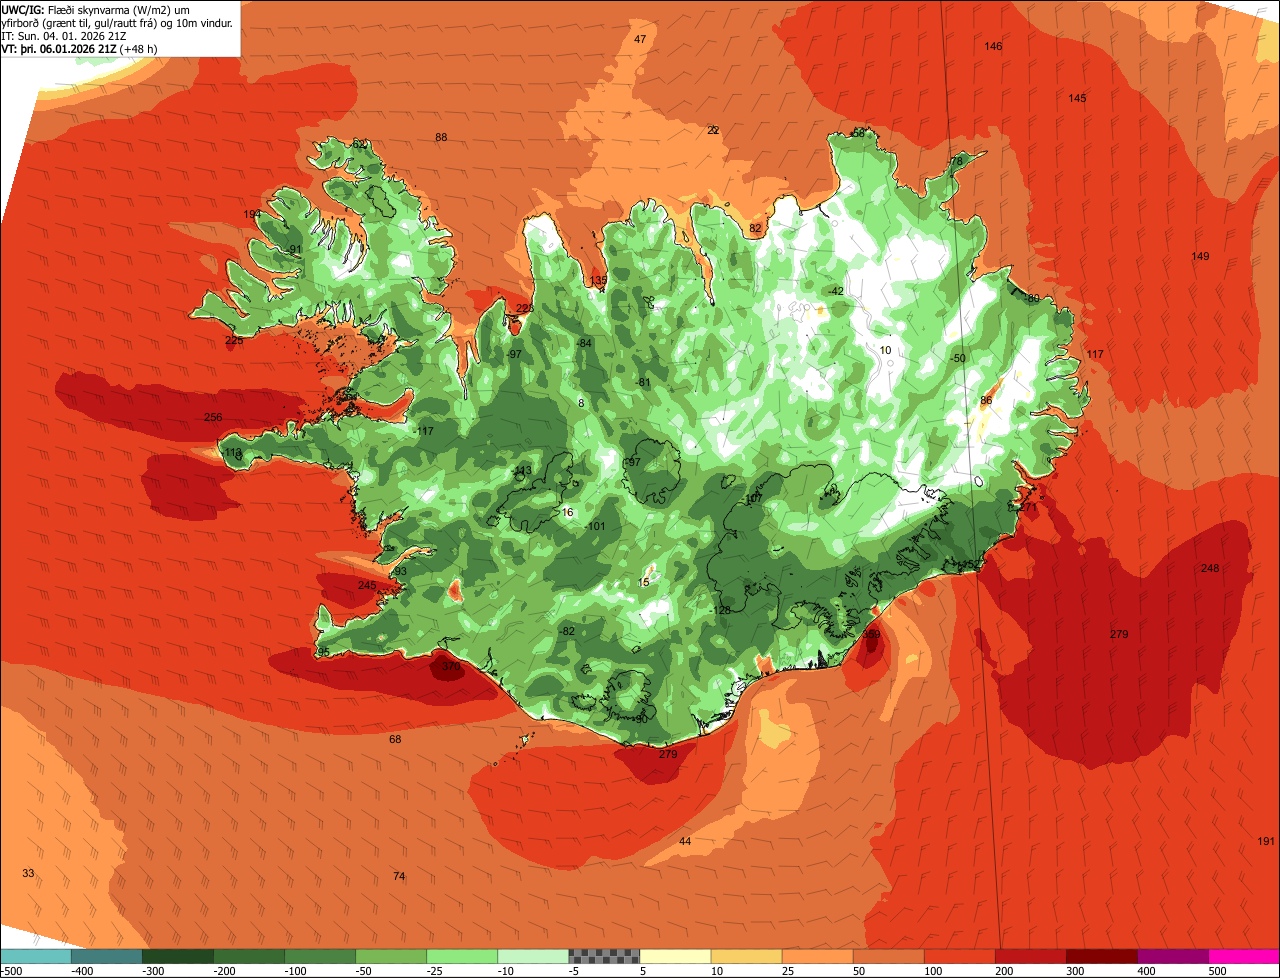Click the darkest green -300 to -200 legend swatch

(x=178, y=956)
